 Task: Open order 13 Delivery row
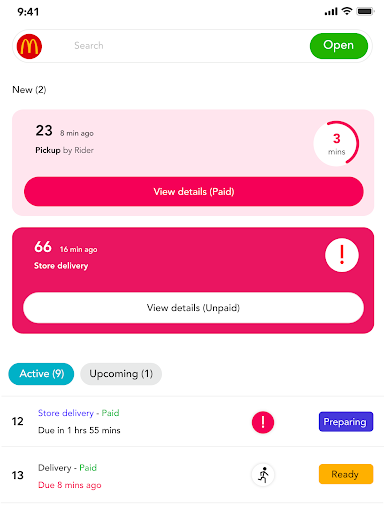193,475
